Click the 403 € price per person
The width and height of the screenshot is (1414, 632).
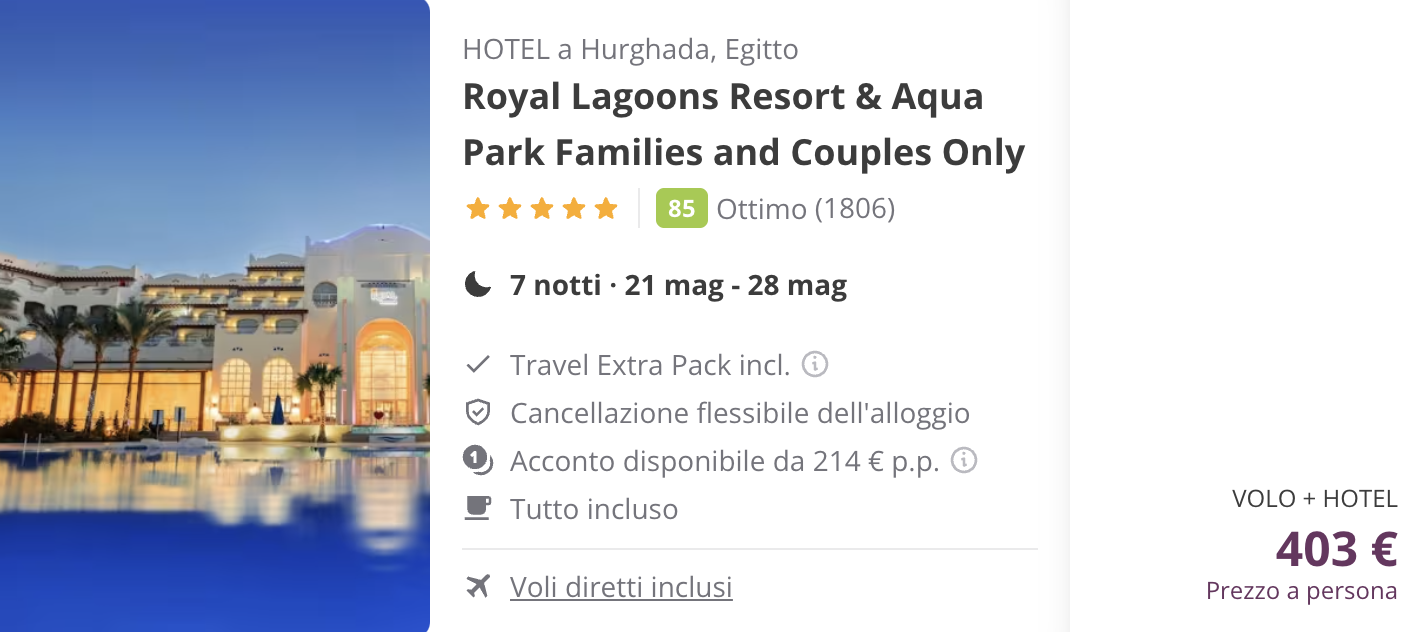[x=1336, y=548]
